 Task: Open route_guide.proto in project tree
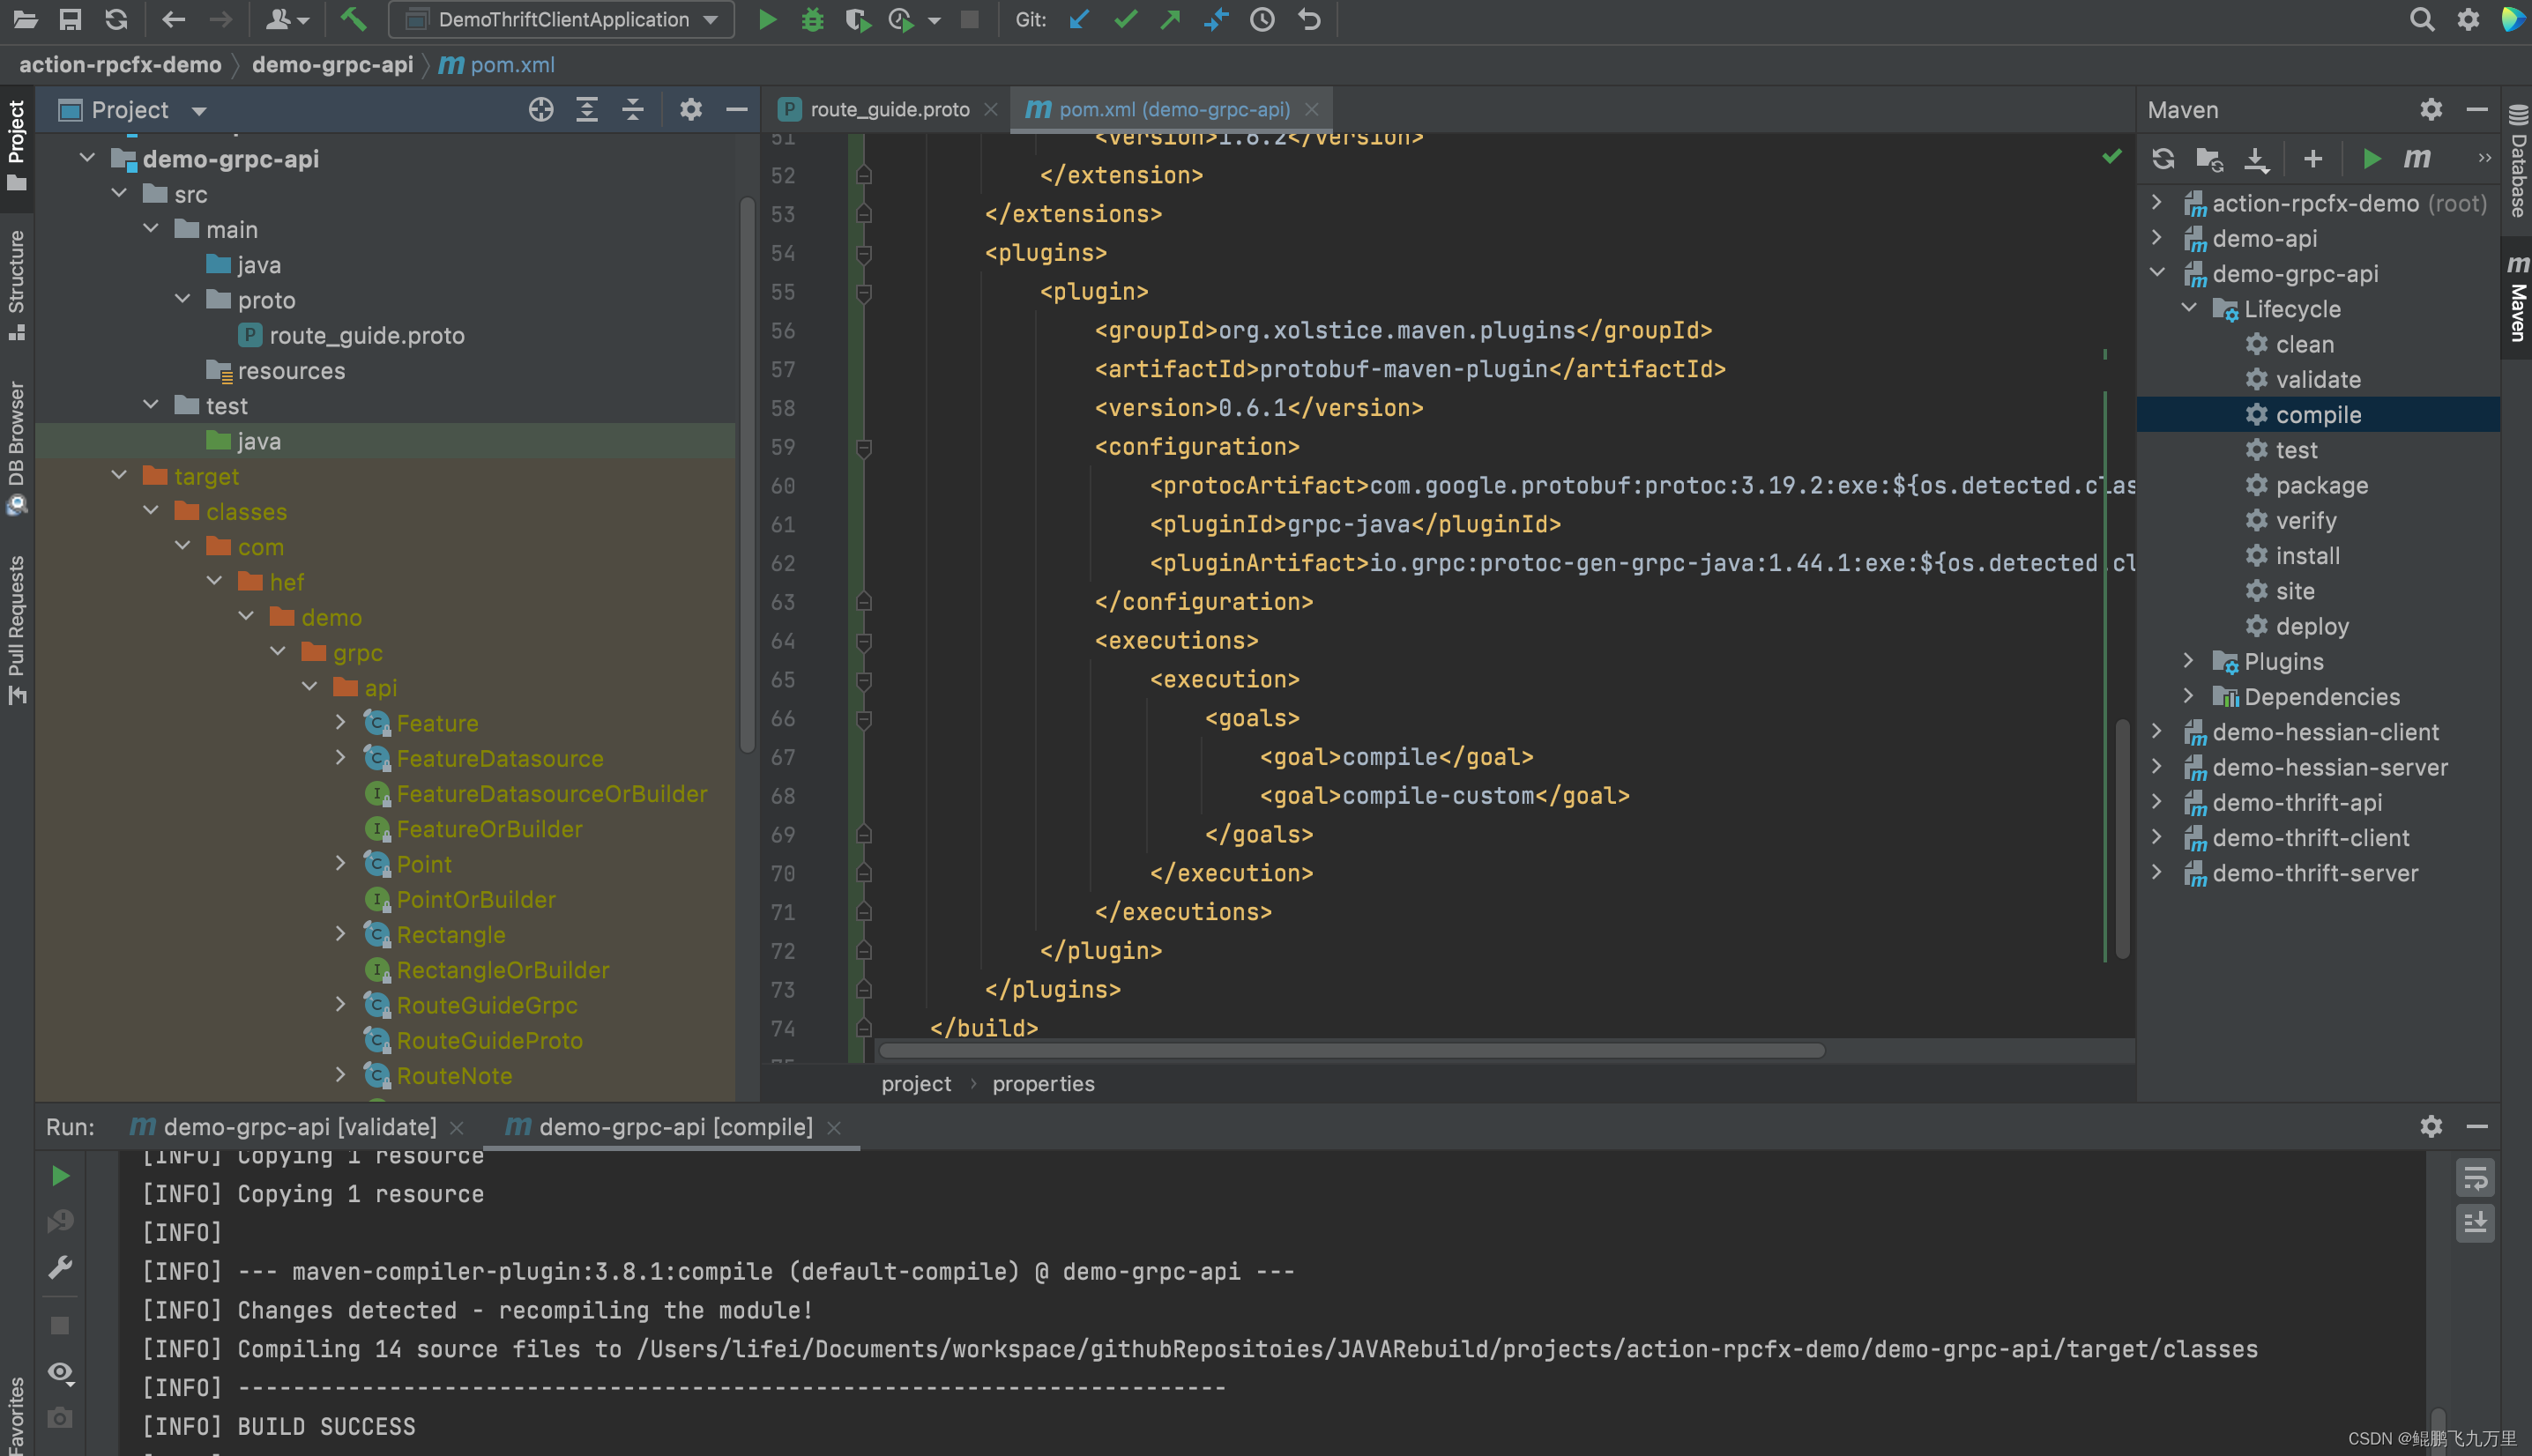pos(366,336)
